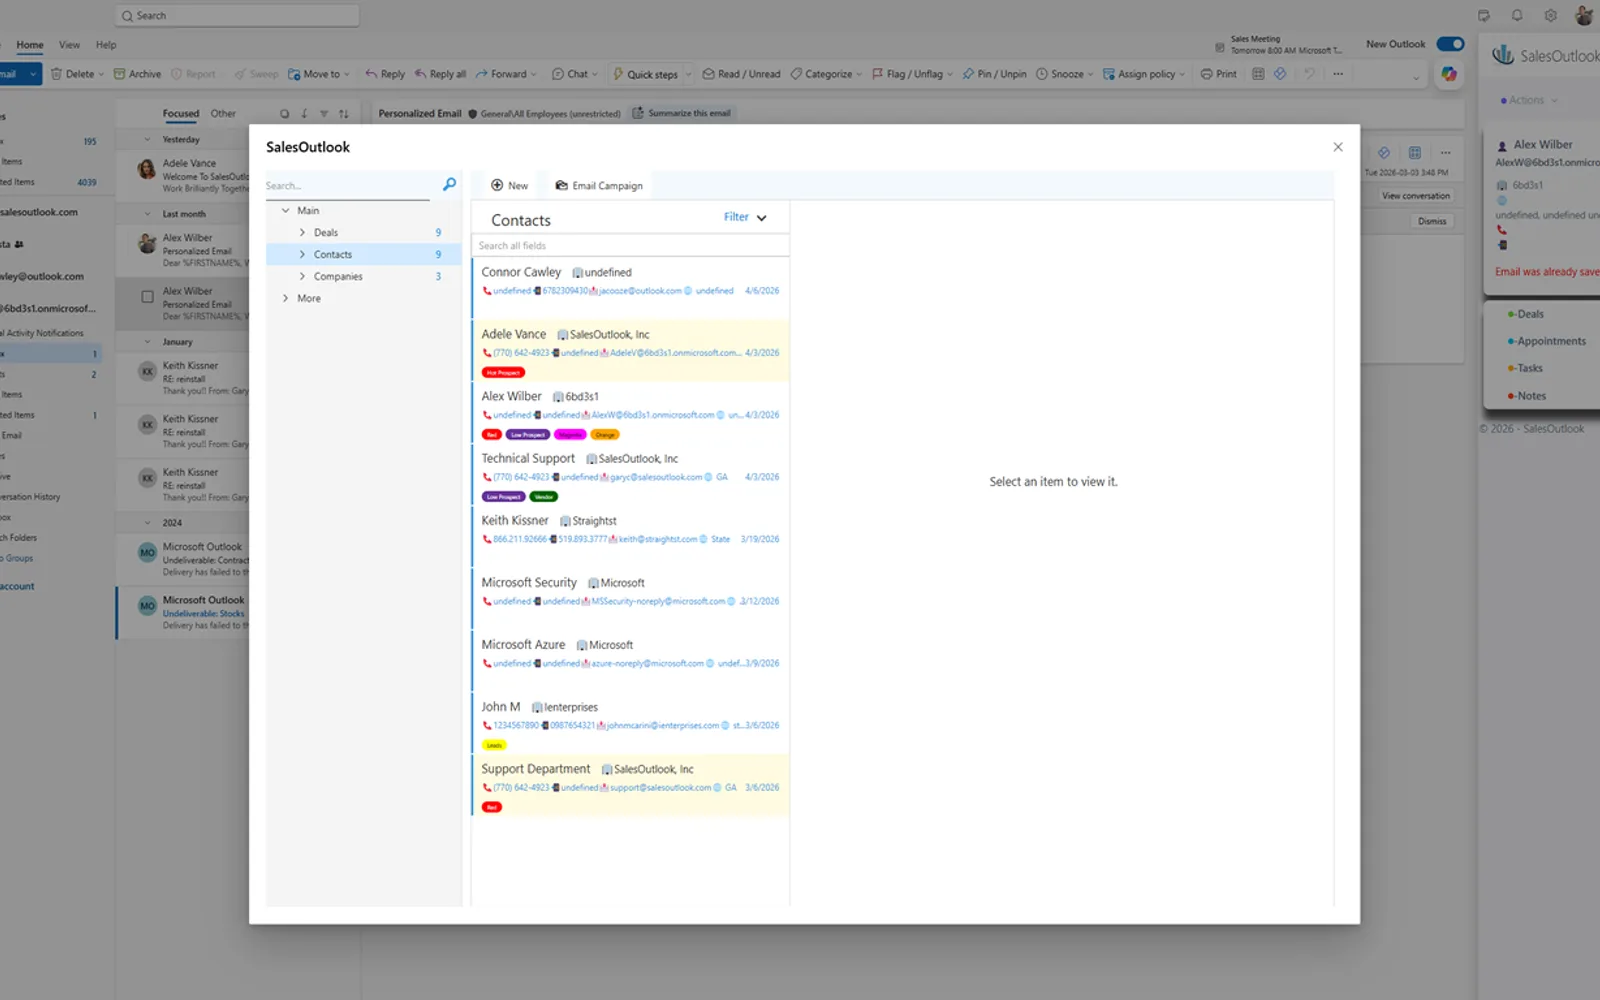Click the Search all fields box
1600x1000 pixels.
(x=630, y=245)
